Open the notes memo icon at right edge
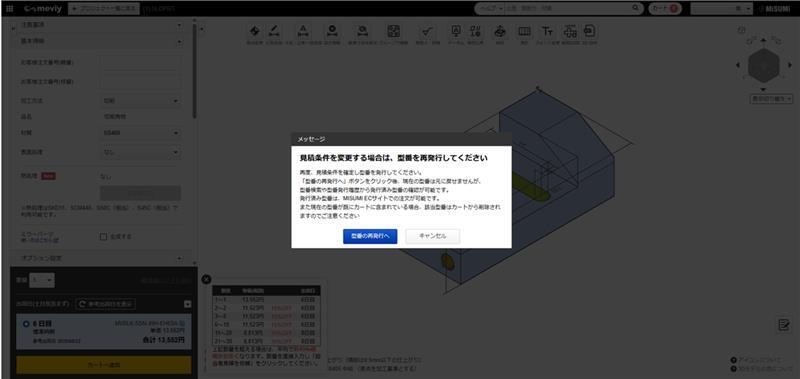The width and height of the screenshot is (800, 379). 784,324
